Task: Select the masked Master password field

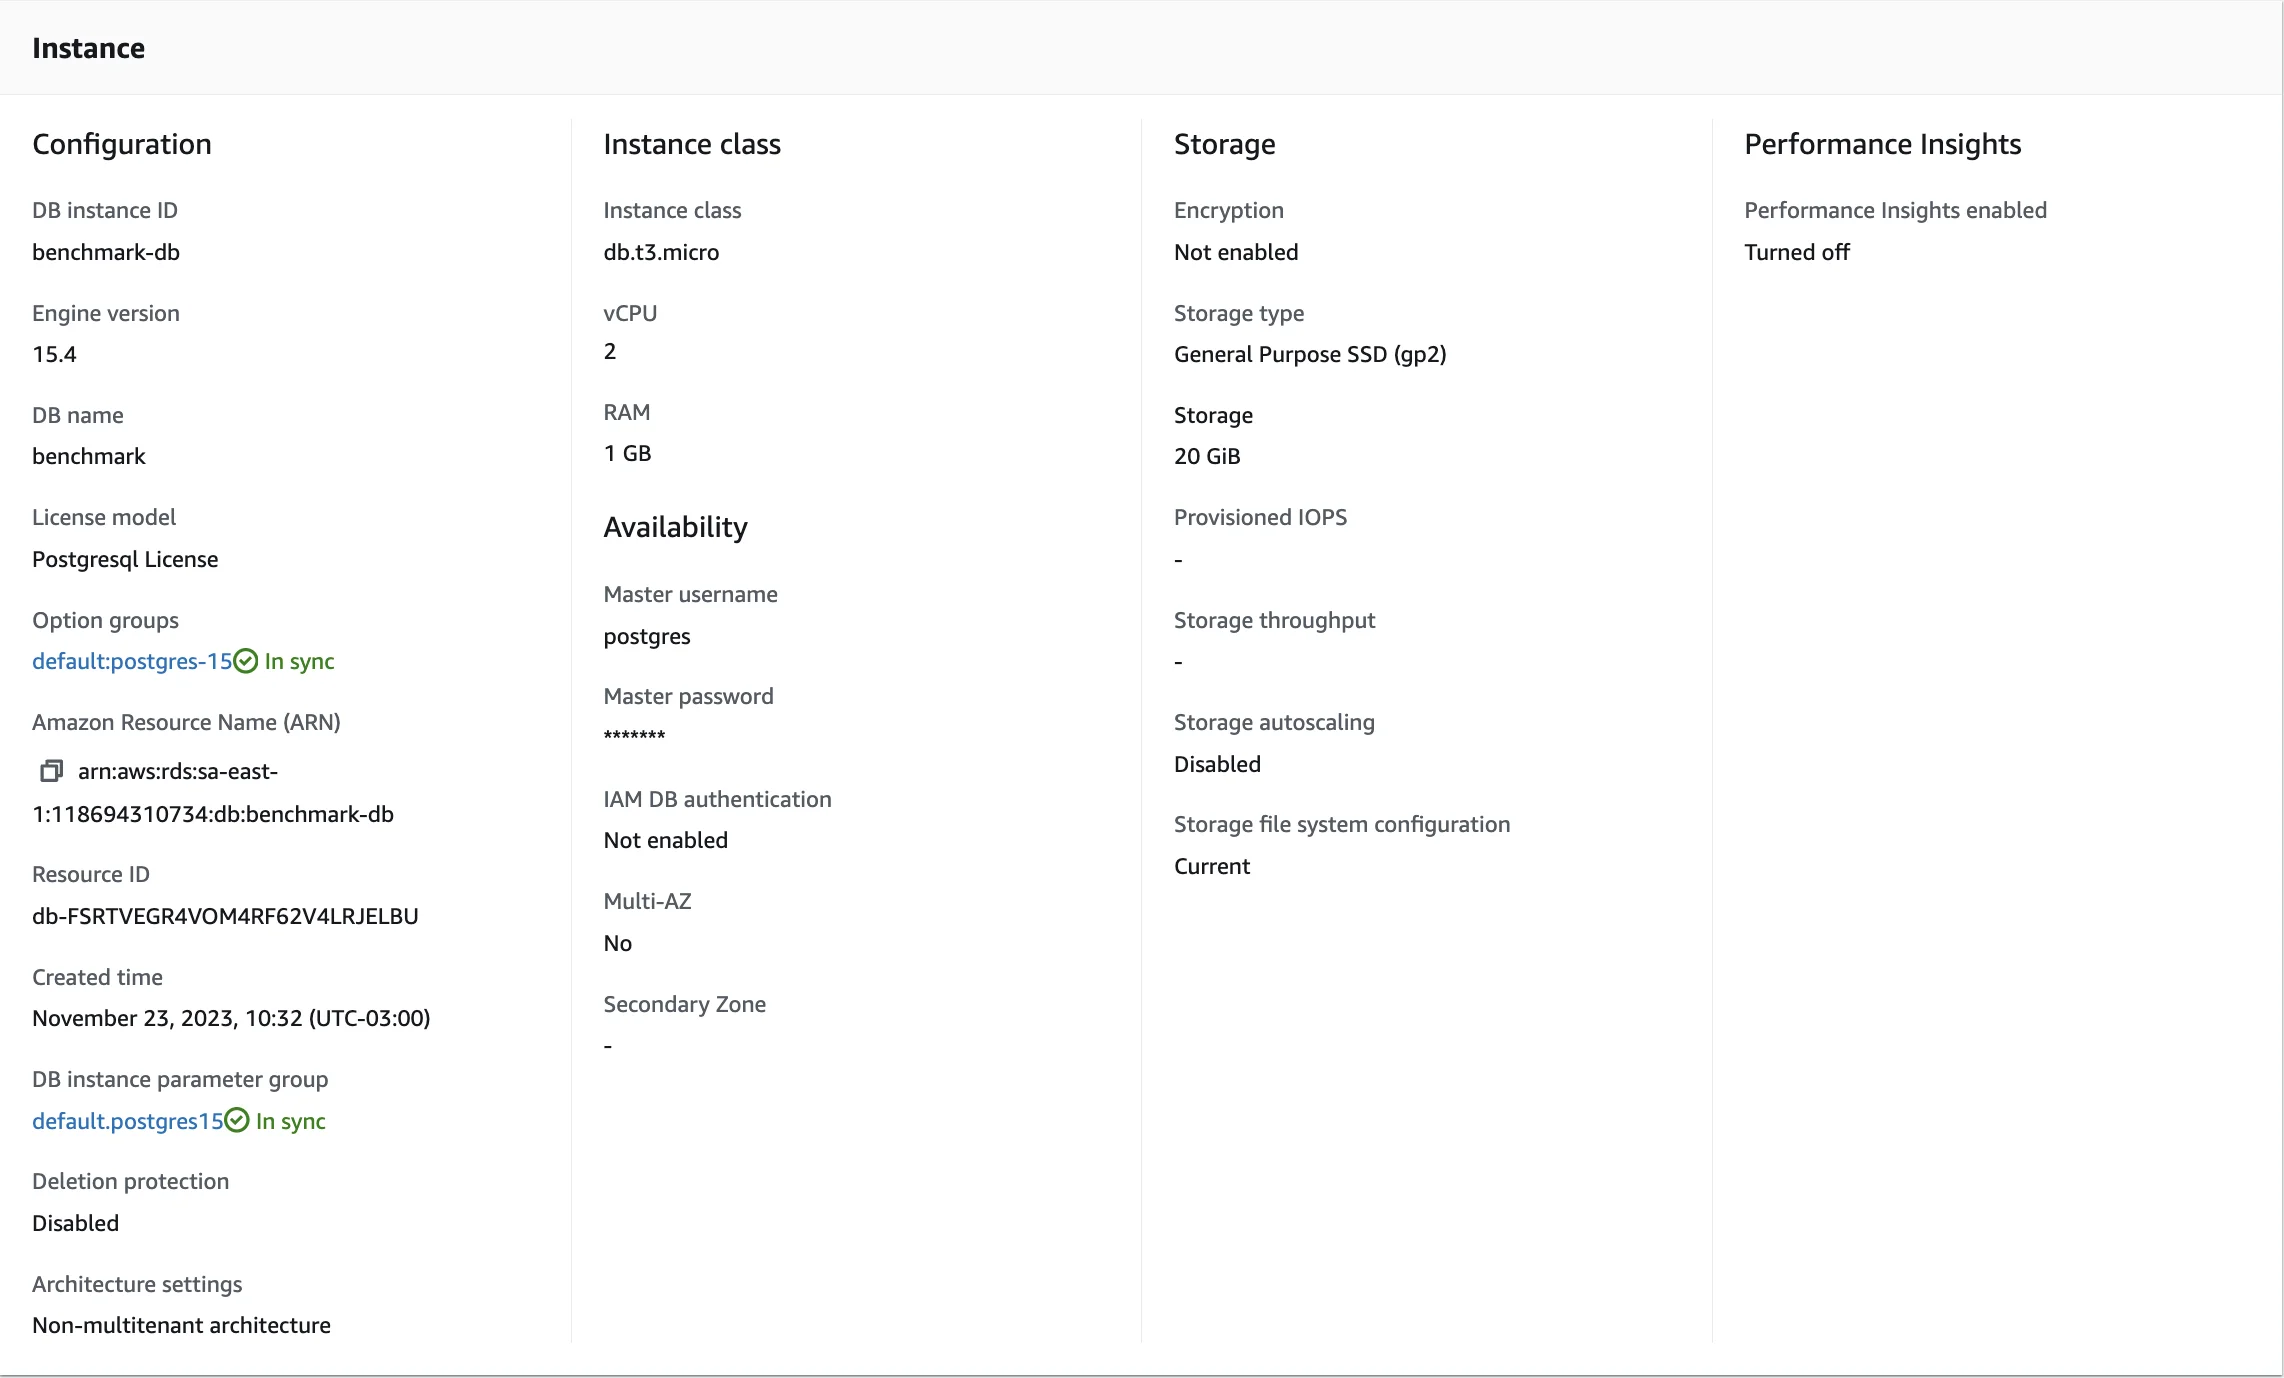Action: click(x=634, y=737)
